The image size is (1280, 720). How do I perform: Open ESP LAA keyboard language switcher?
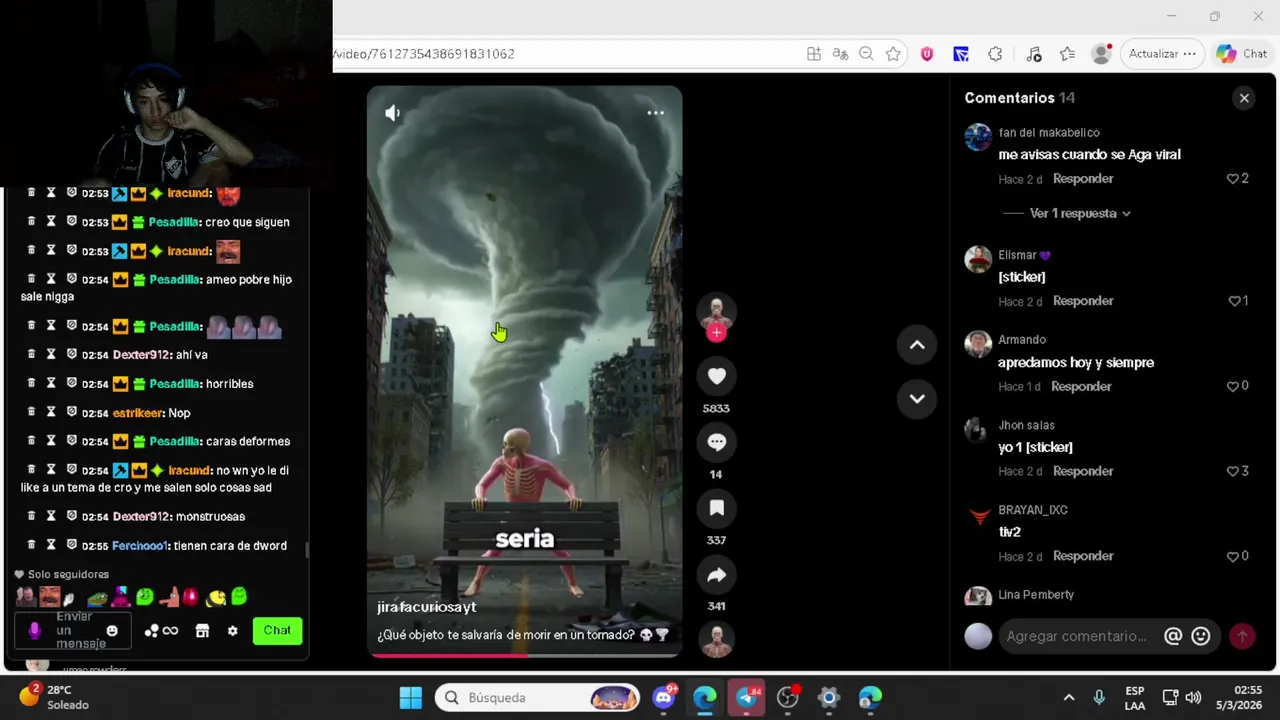pyautogui.click(x=1135, y=697)
